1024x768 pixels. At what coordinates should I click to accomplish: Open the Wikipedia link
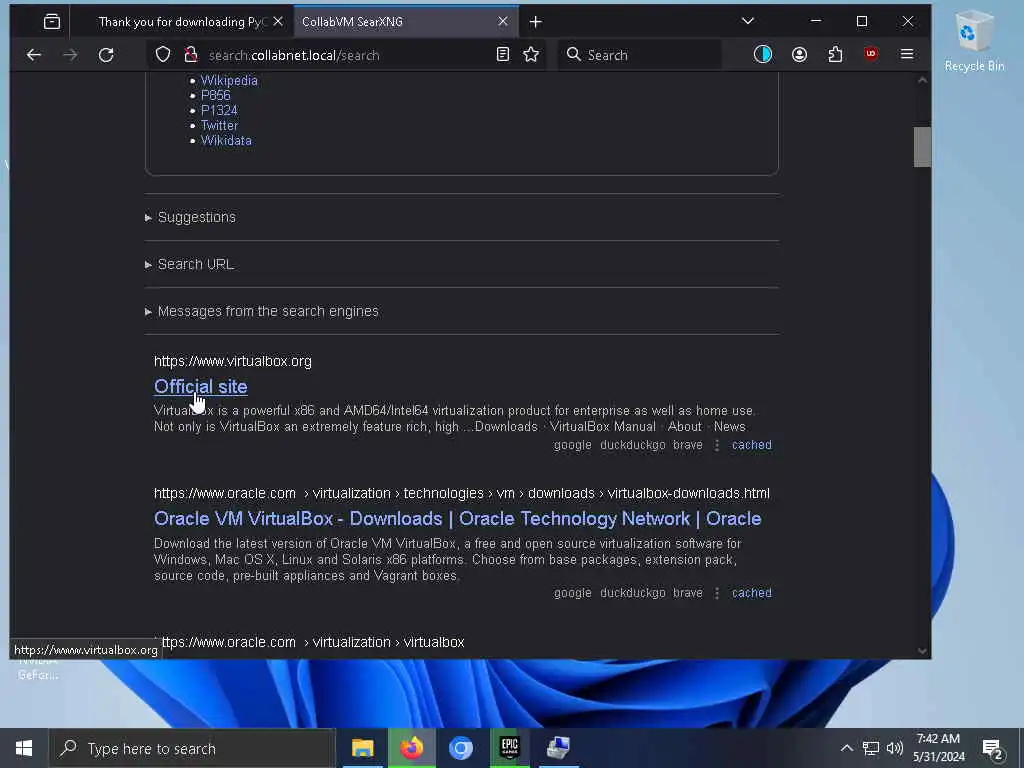229,80
